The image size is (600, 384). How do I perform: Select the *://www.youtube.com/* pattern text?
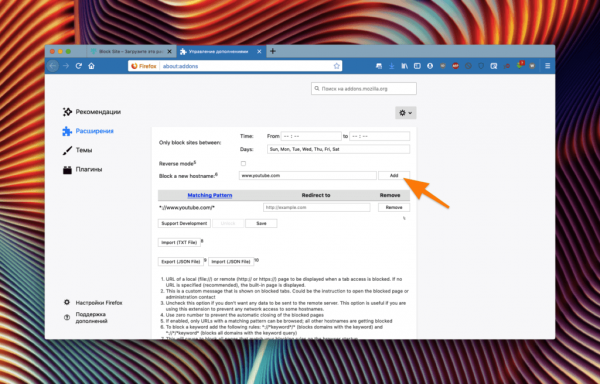pyautogui.click(x=187, y=208)
